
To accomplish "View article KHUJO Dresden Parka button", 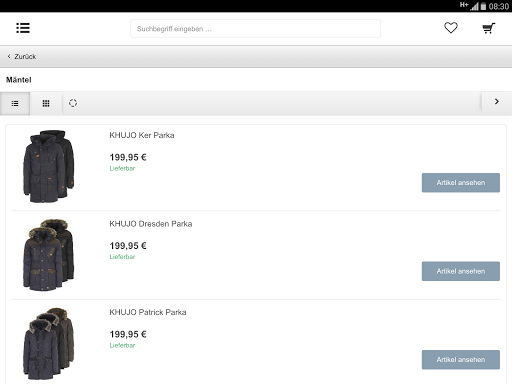I will [461, 271].
